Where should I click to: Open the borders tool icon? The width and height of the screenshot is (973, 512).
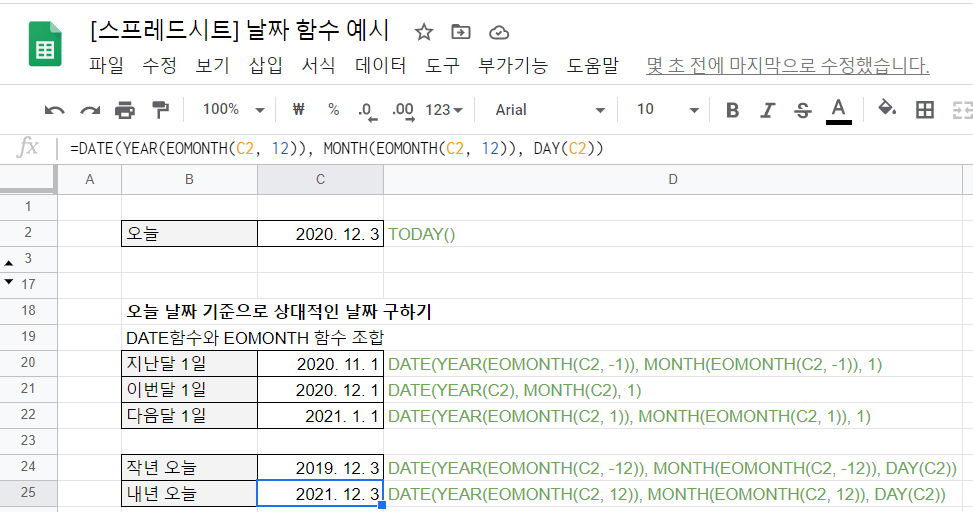tap(925, 110)
